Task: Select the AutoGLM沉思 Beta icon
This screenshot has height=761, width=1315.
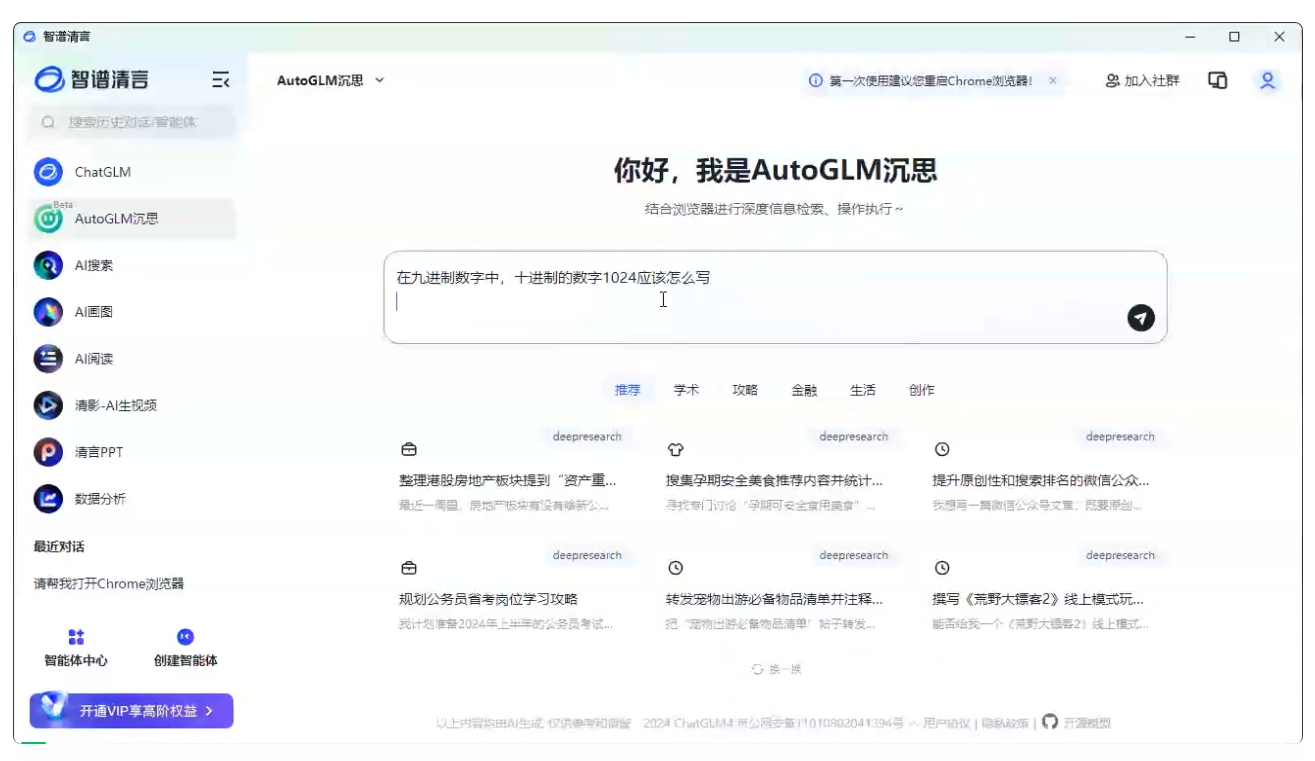Action: pos(48,218)
